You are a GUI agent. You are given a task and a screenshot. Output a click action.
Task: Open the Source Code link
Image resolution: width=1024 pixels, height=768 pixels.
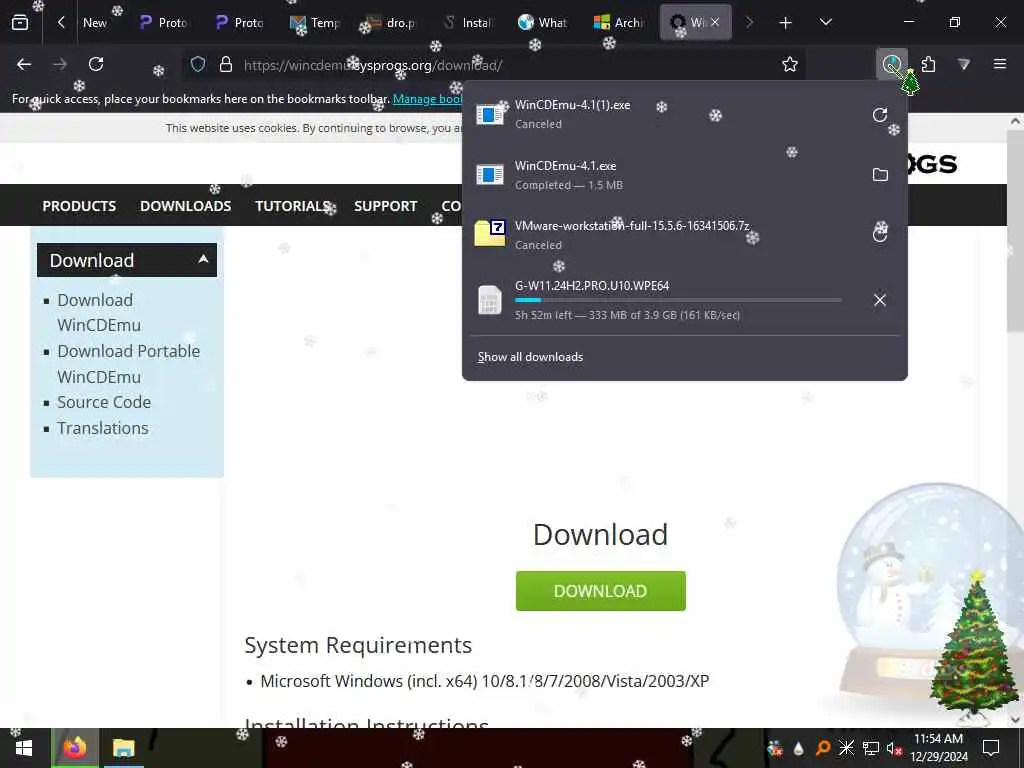tap(104, 402)
